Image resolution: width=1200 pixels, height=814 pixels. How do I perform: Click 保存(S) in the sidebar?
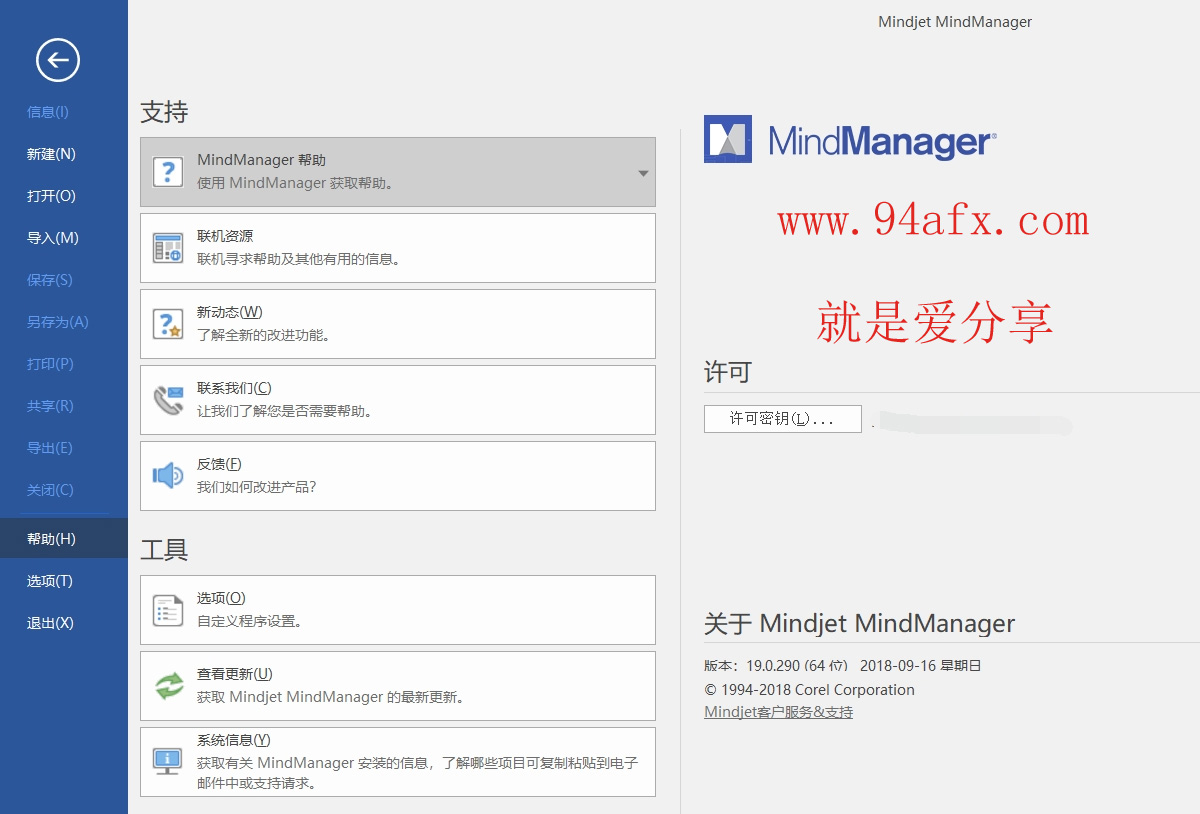point(50,280)
